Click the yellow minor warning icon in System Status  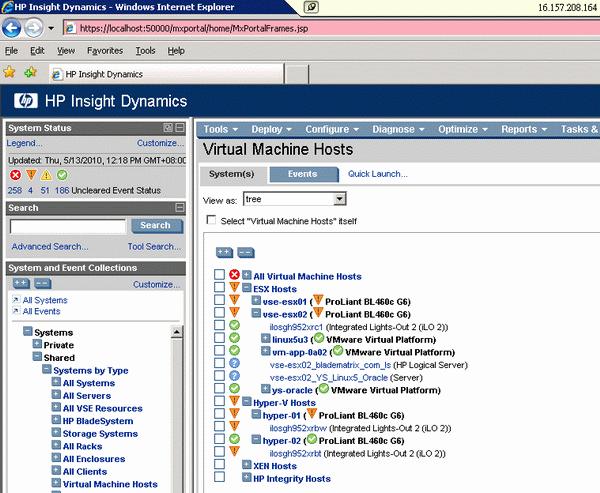tap(46, 175)
